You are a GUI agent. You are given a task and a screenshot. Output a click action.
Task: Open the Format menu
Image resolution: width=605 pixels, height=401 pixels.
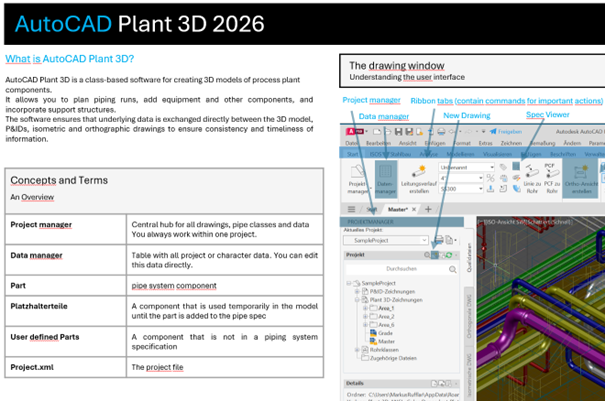point(462,143)
